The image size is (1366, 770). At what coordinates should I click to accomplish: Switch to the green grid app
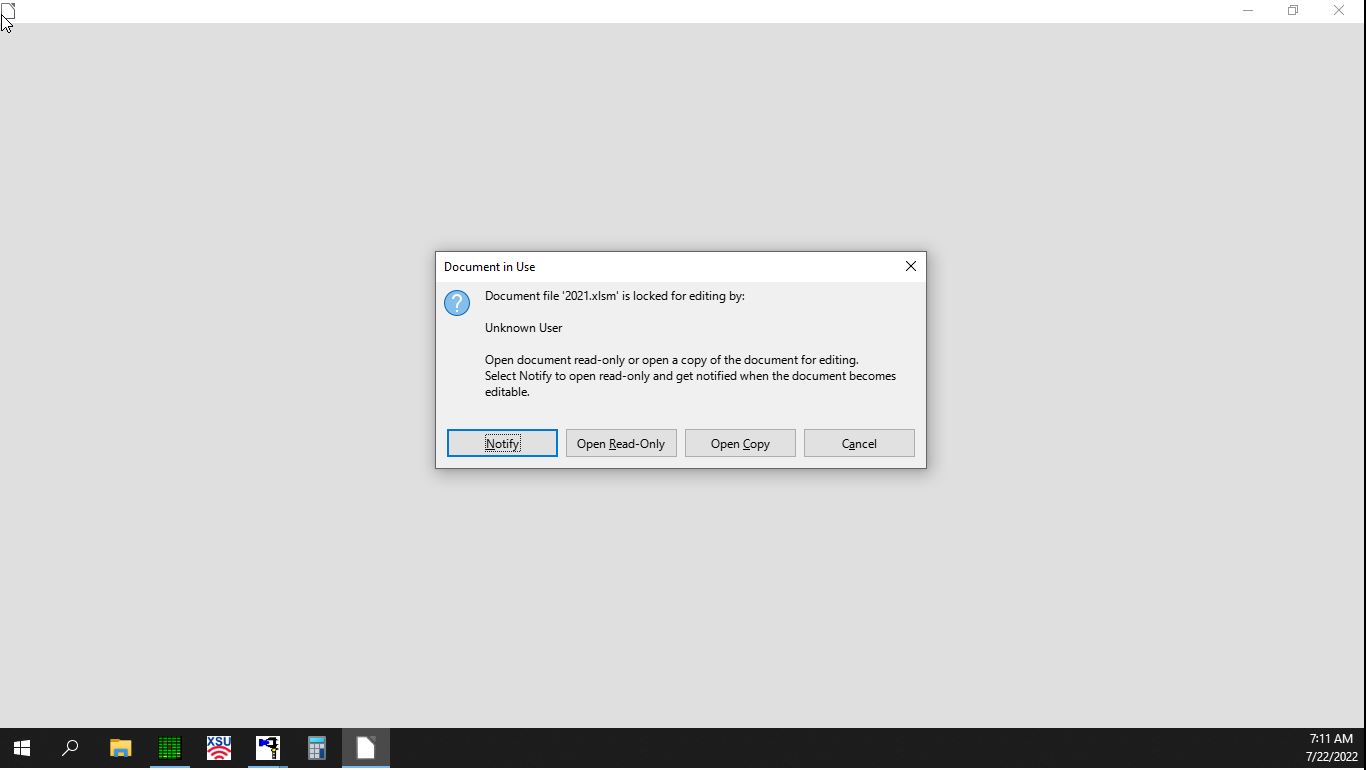(169, 748)
